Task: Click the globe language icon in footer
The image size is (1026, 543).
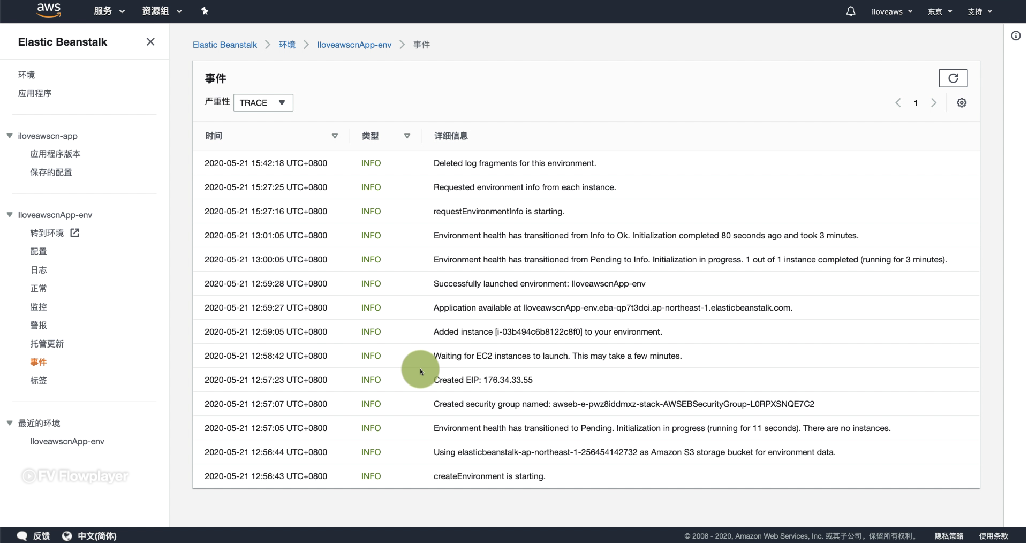Action: (x=67, y=536)
